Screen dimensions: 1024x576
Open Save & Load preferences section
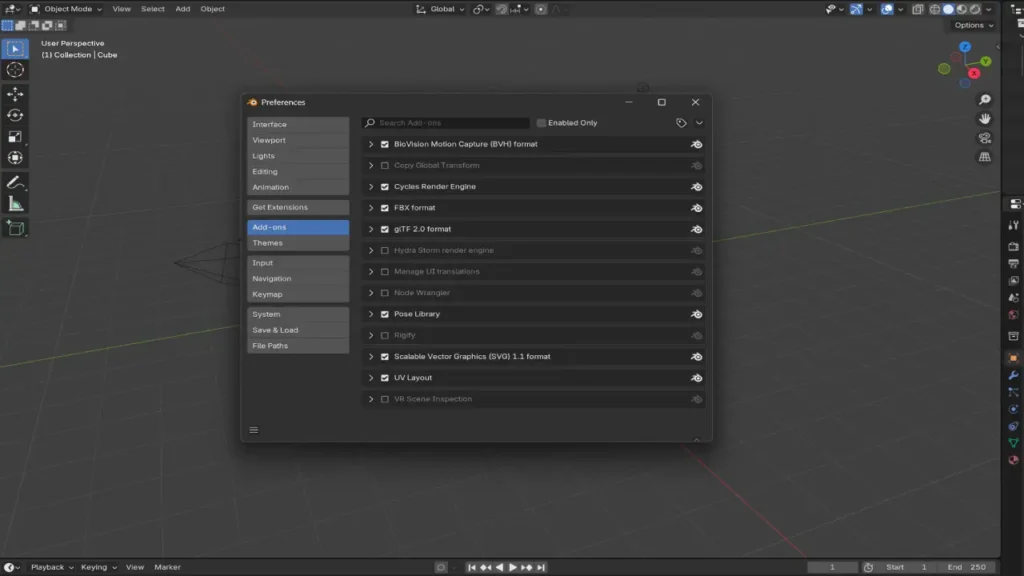(x=298, y=330)
